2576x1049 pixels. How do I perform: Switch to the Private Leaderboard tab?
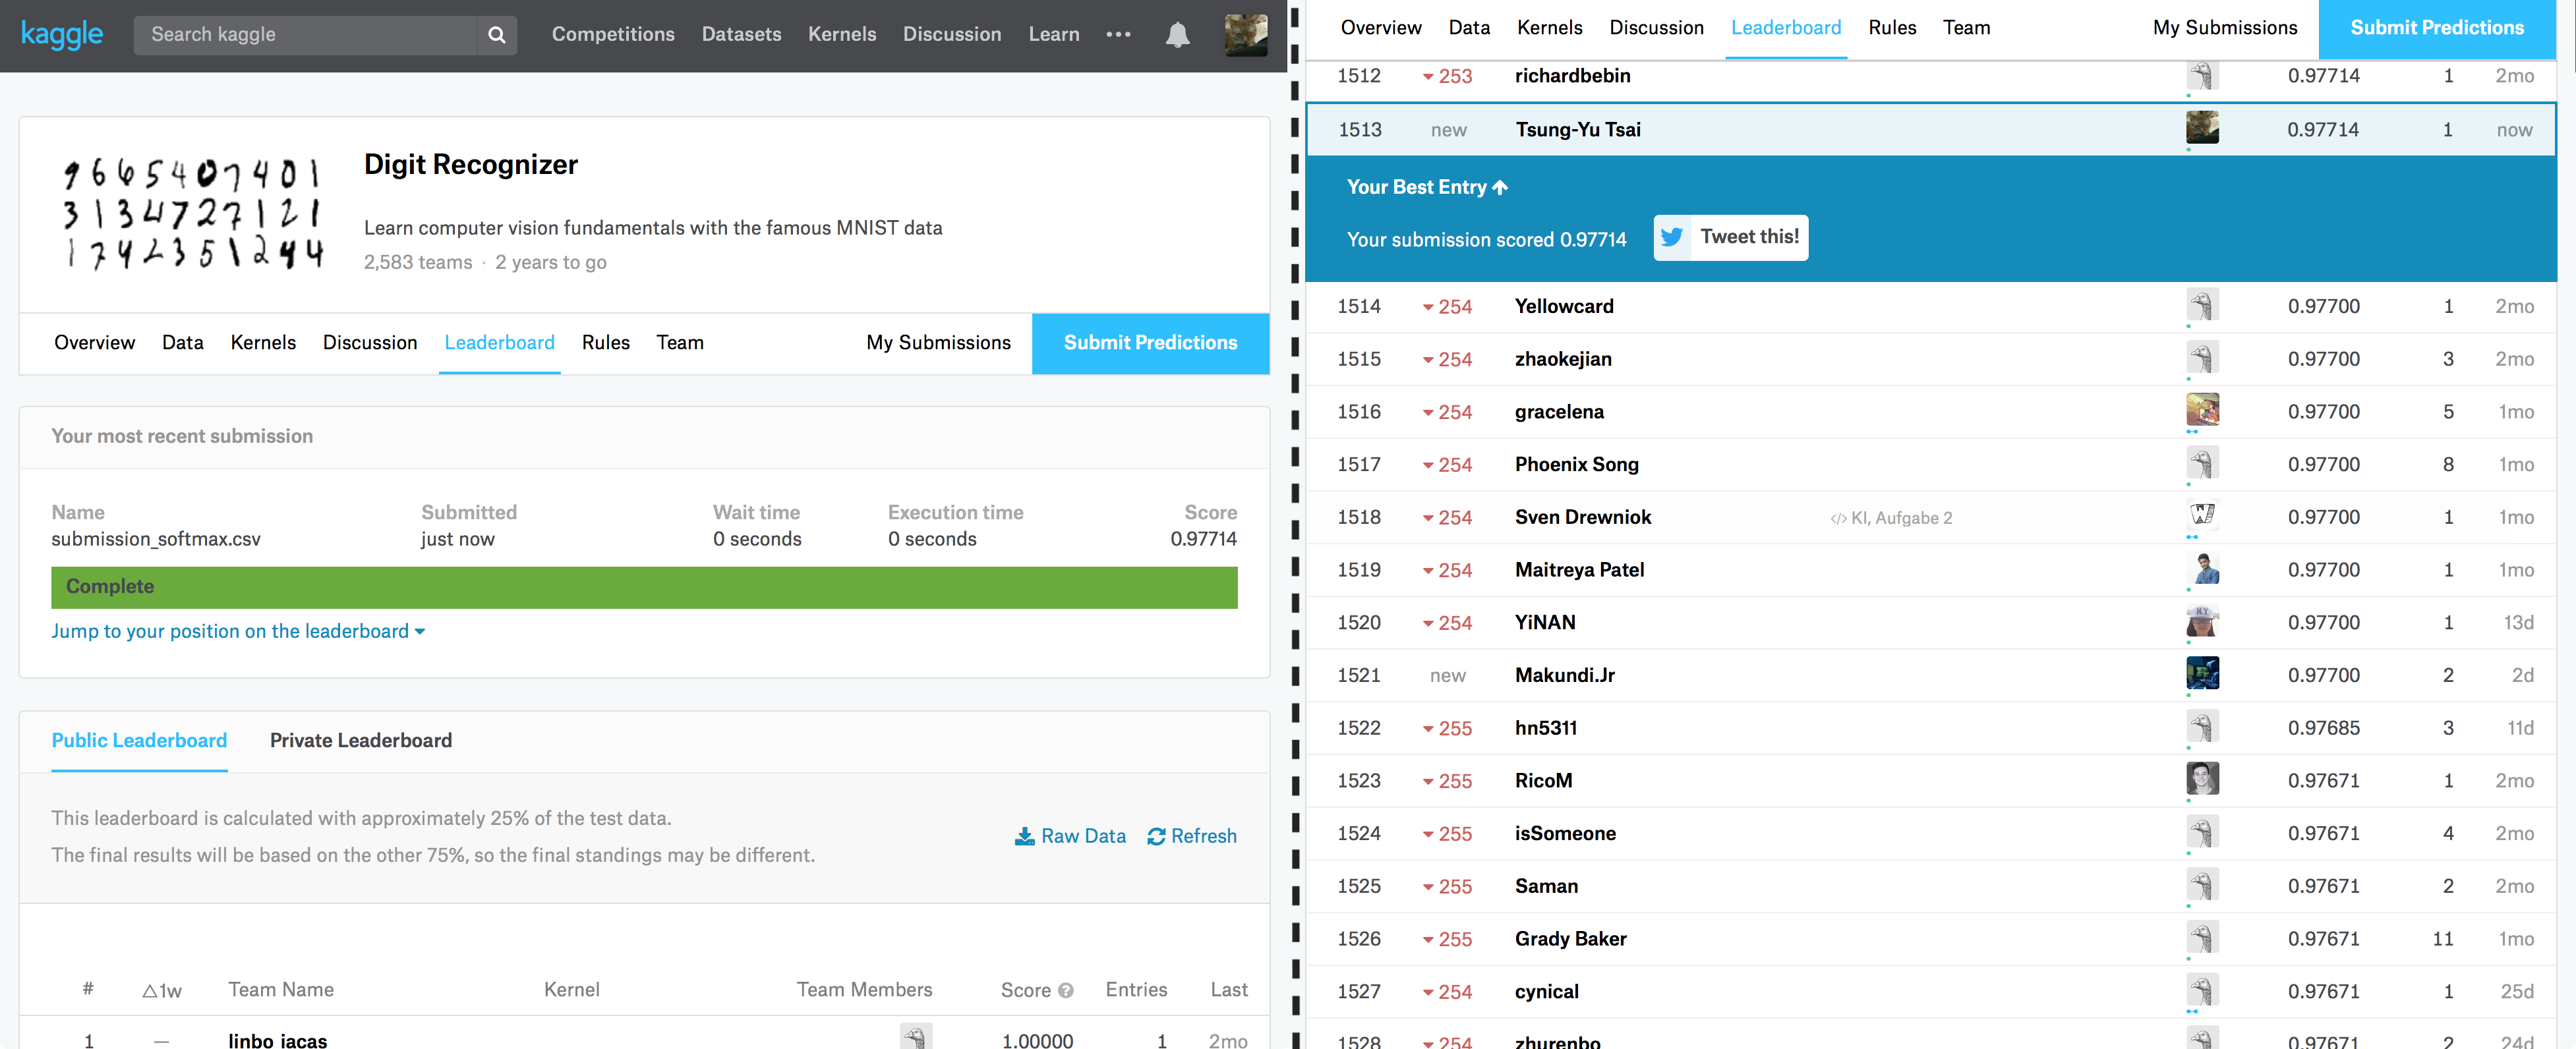[x=360, y=740]
